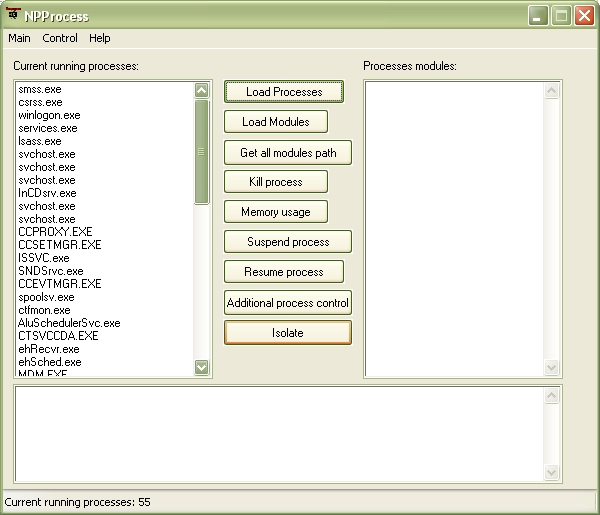Select ehSched.exe in process list
Viewport: 600px width, 515px height.
[x=105, y=362]
